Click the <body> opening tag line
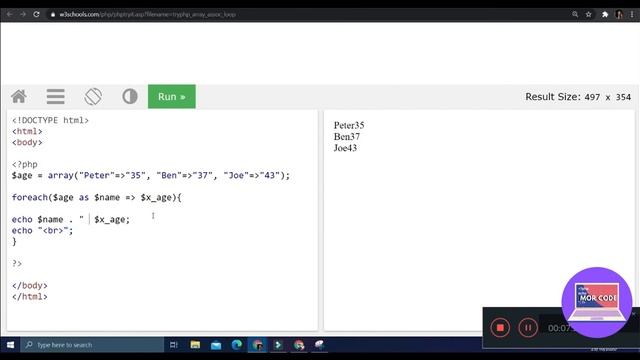This screenshot has width=640, height=360. (x=27, y=142)
